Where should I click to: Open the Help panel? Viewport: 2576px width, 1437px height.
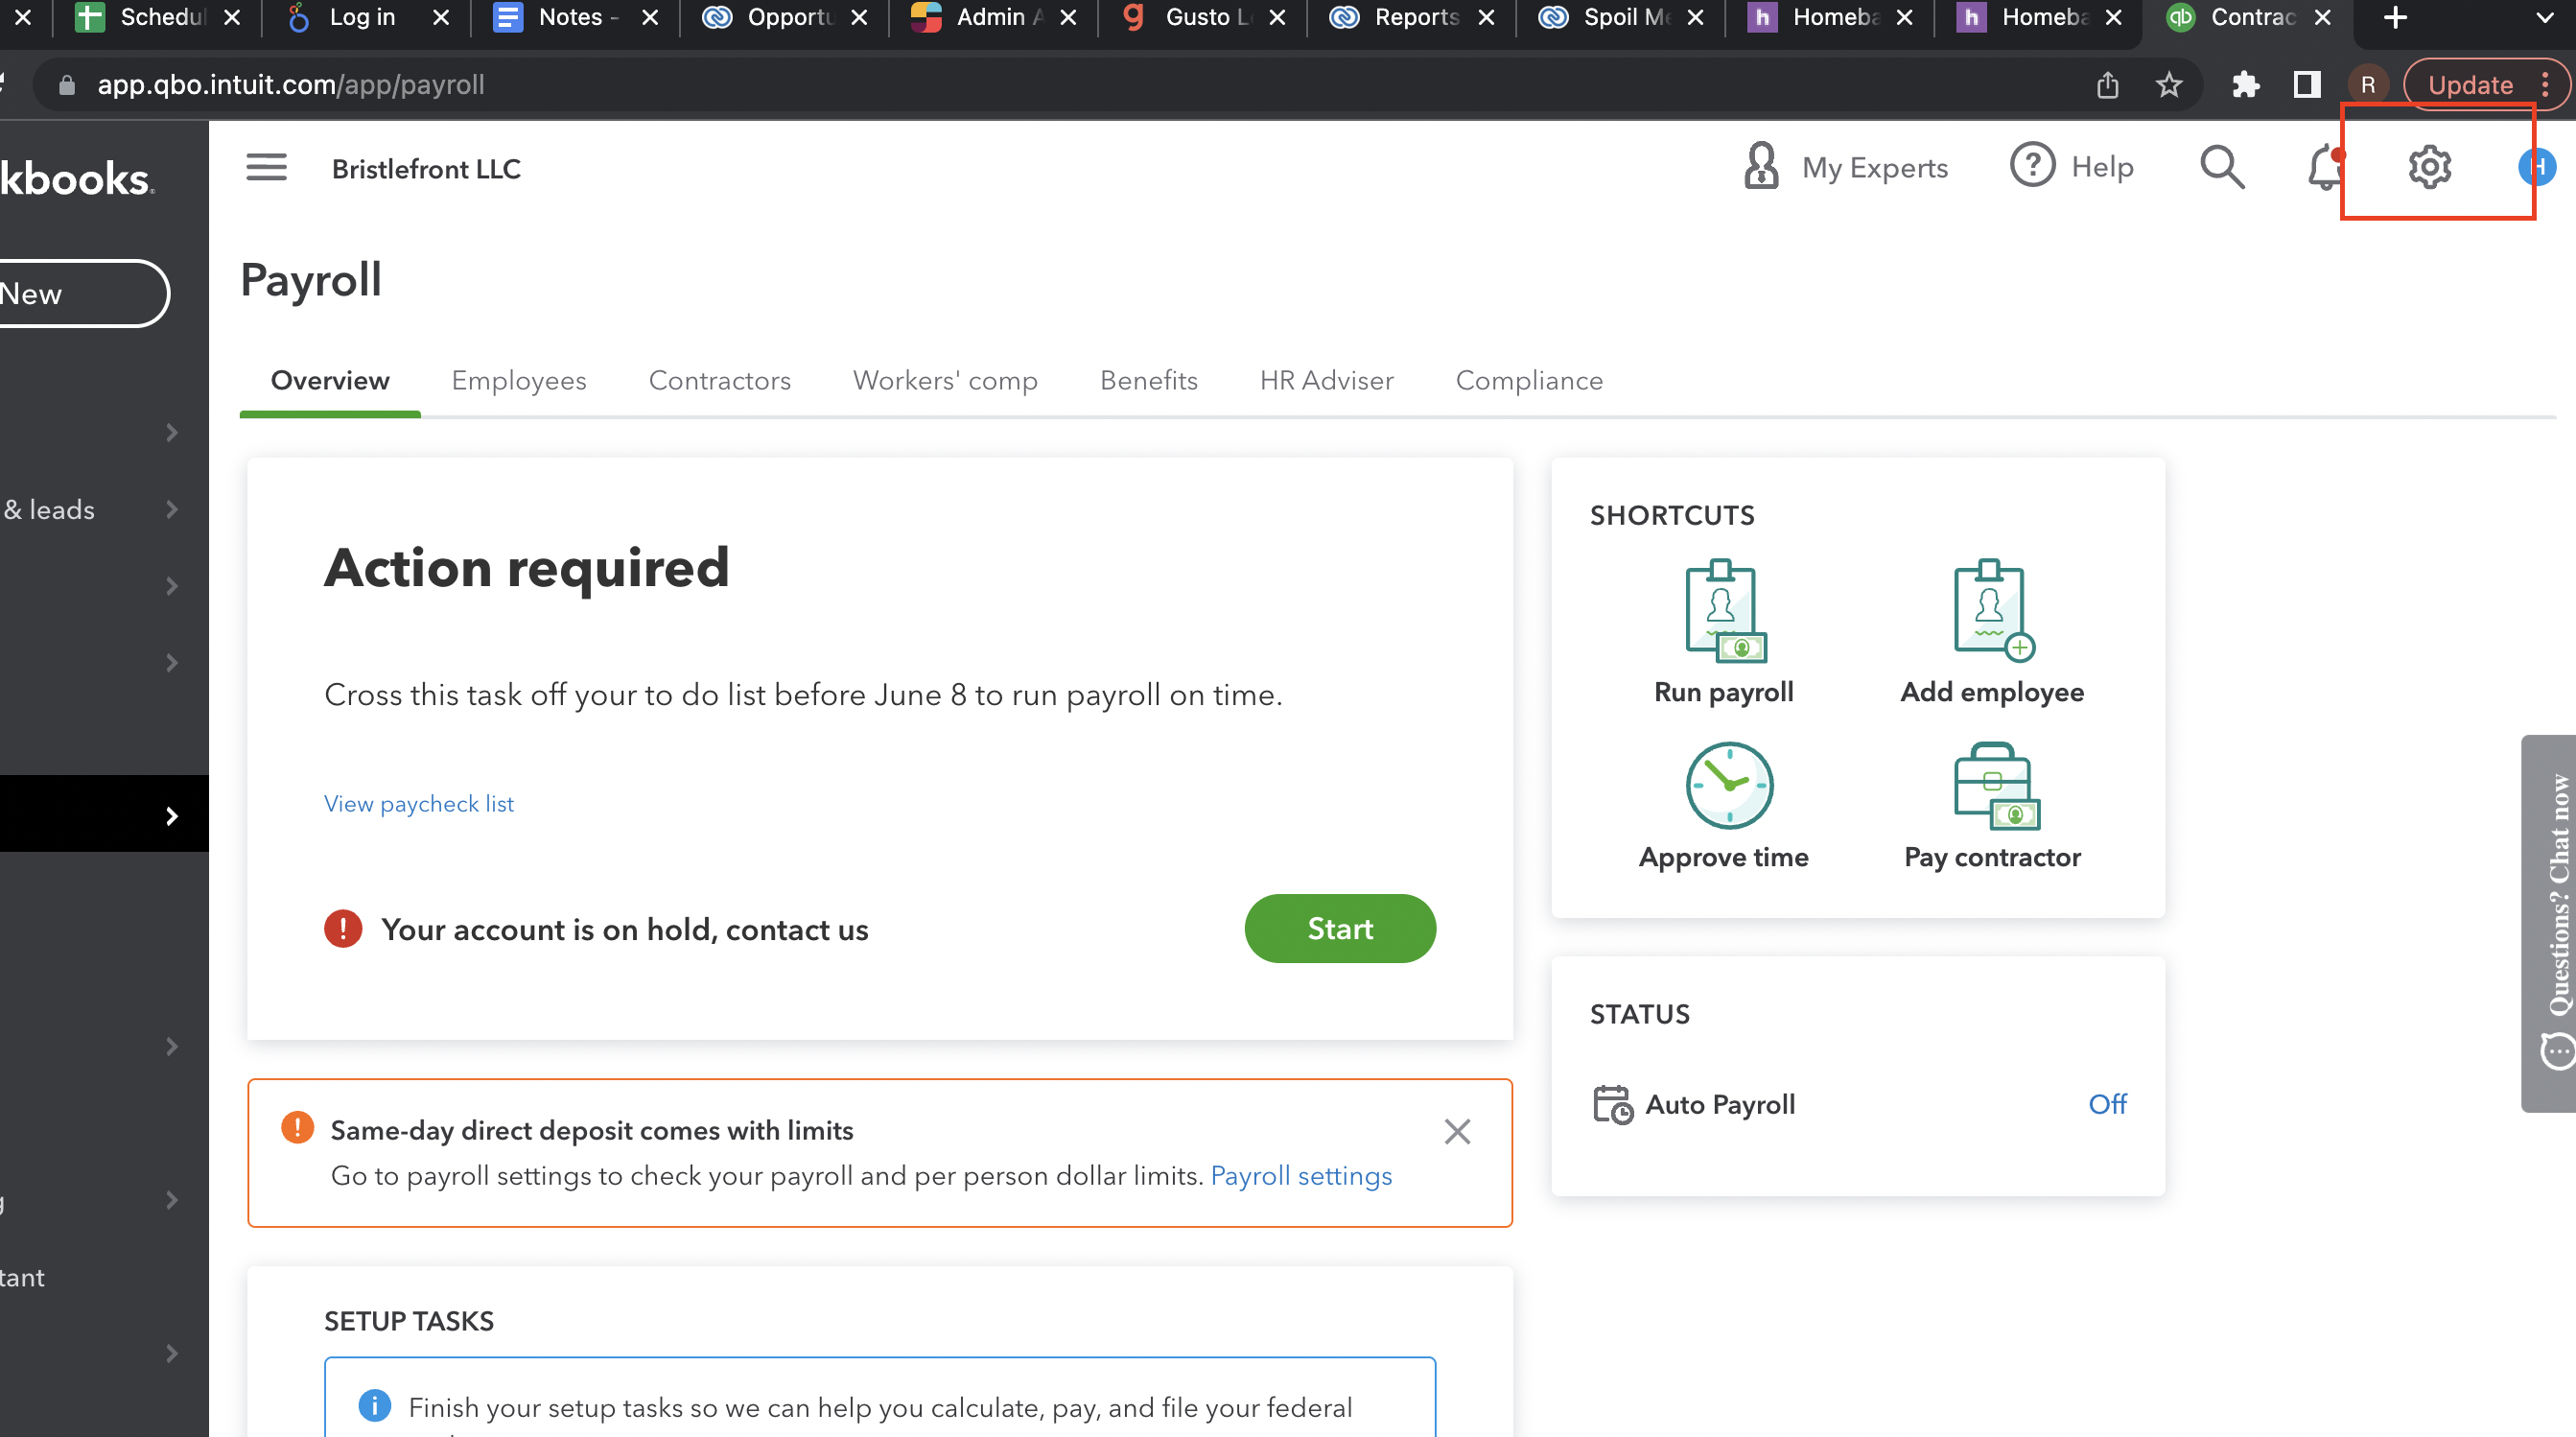point(2072,167)
